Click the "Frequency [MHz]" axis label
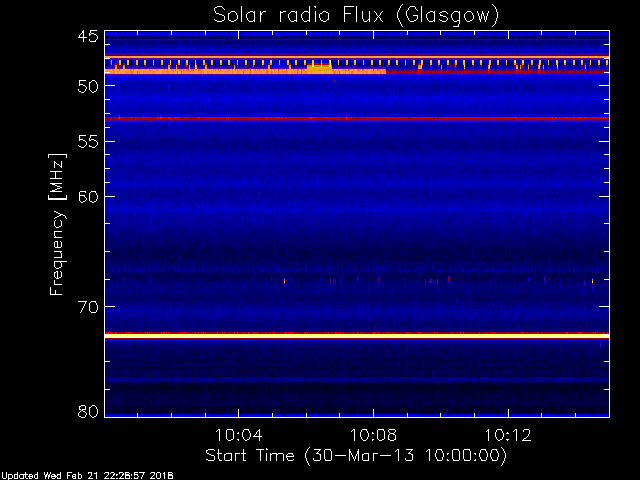640x480 pixels. [x=57, y=224]
